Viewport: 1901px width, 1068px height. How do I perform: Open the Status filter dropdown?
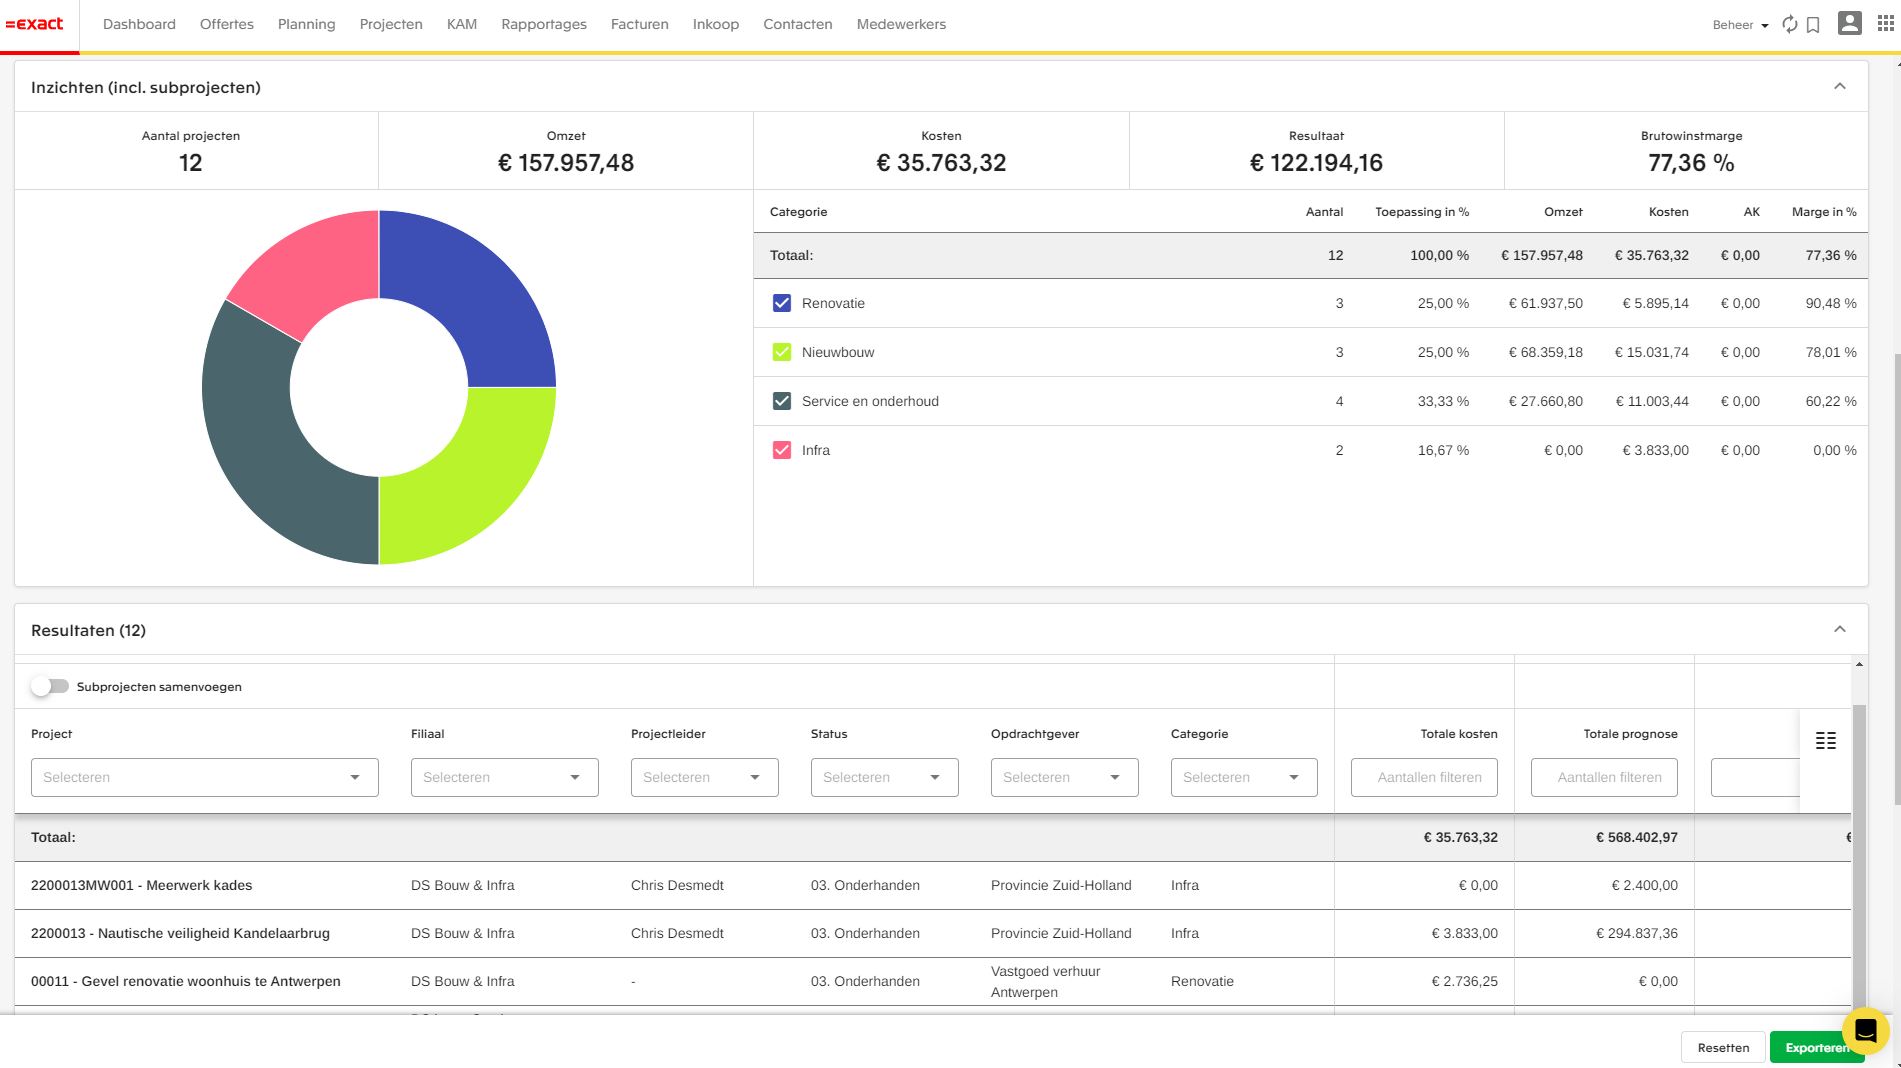click(885, 777)
